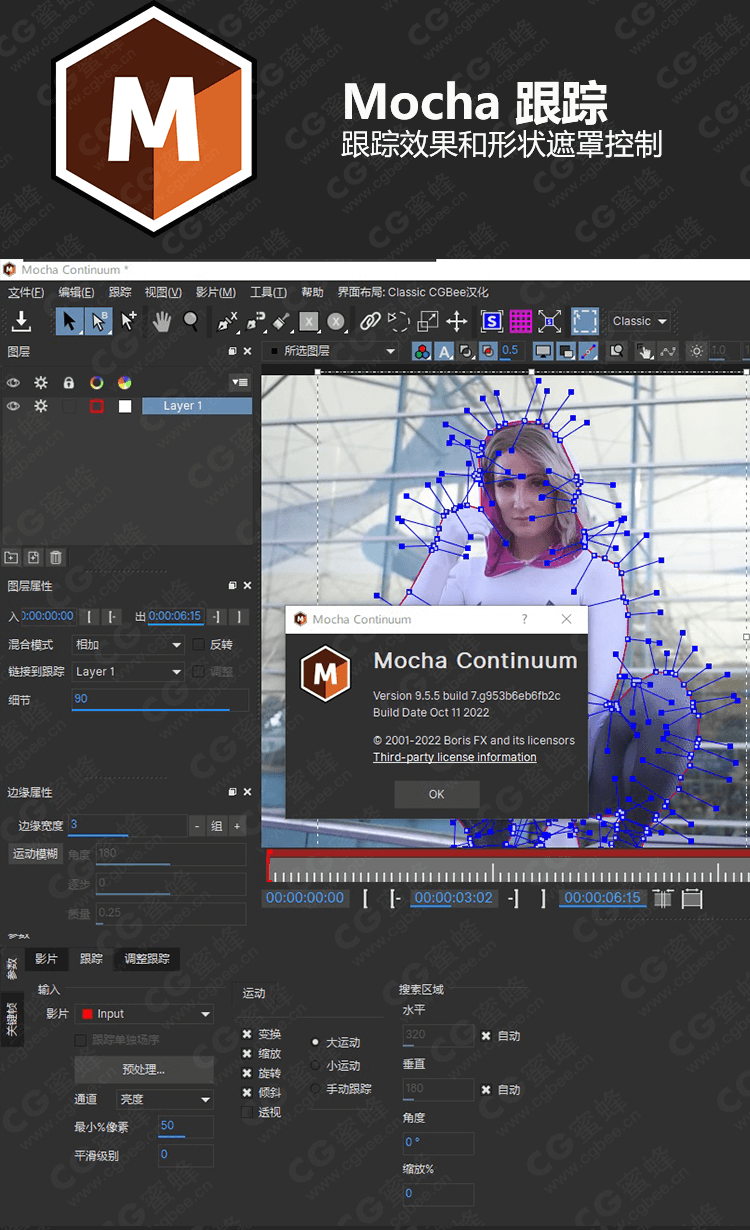Select the 小运动 radio button
The image size is (750, 1230).
(x=316, y=1066)
